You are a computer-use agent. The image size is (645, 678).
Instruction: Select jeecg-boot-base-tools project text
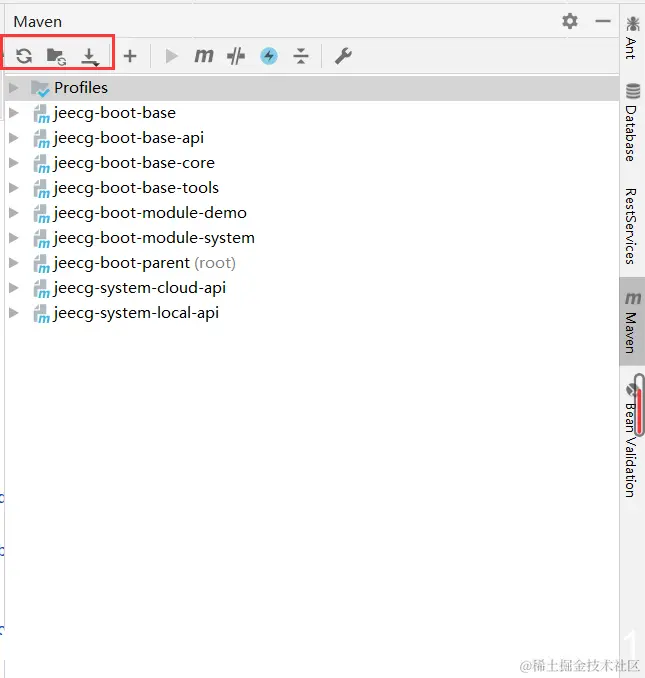coord(136,188)
